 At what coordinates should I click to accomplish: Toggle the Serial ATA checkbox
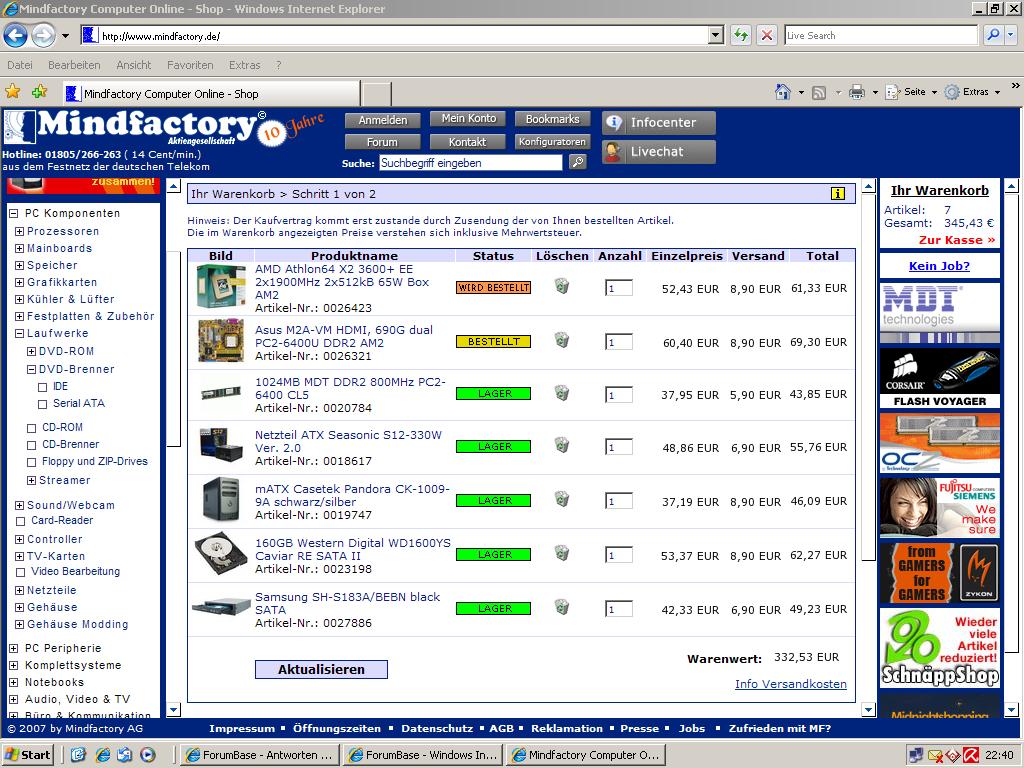[42, 404]
